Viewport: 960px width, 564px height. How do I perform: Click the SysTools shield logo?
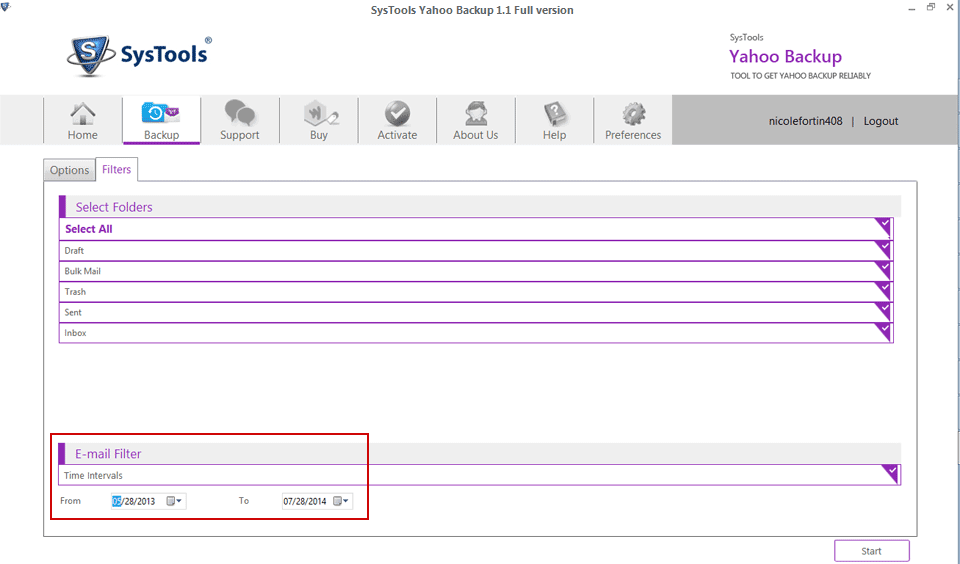(x=90, y=55)
